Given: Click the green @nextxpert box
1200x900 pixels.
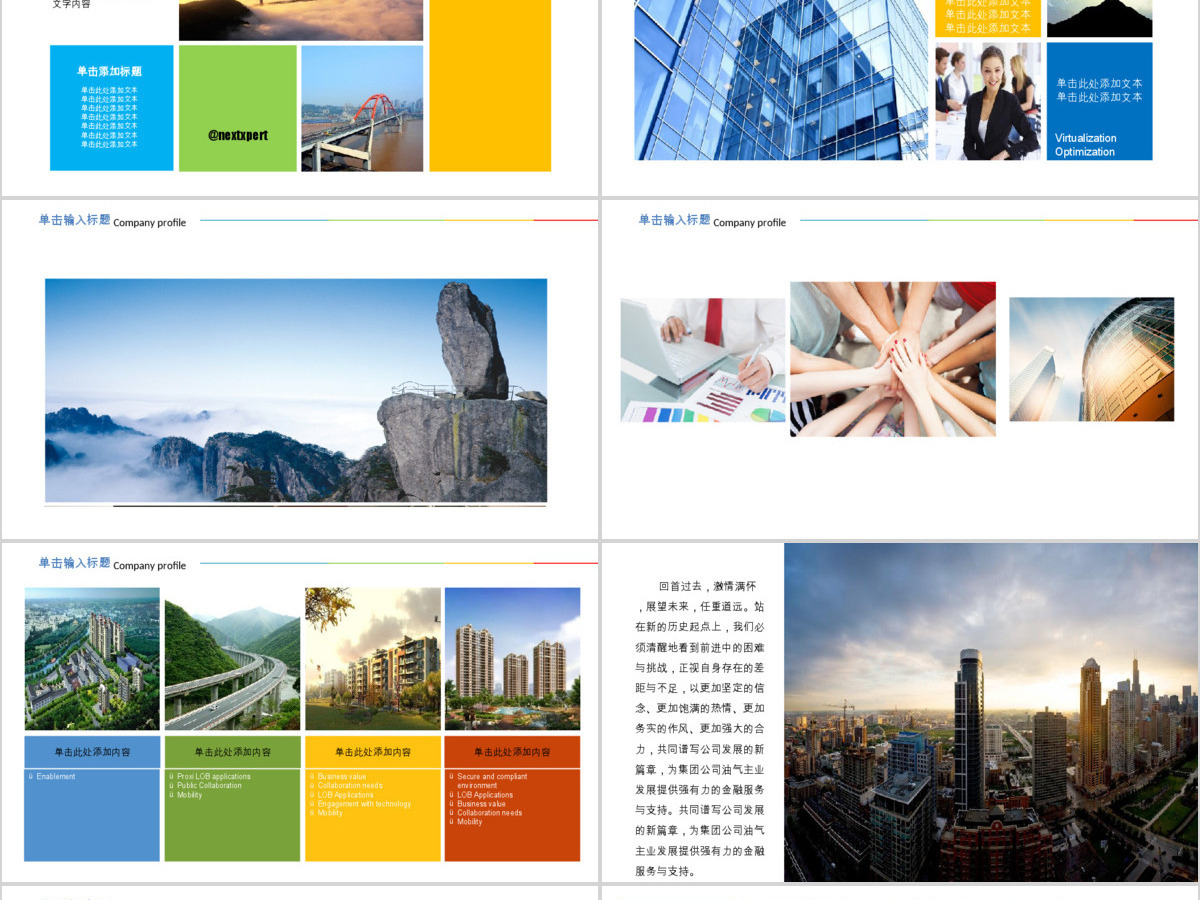Looking at the screenshot, I should 238,108.
